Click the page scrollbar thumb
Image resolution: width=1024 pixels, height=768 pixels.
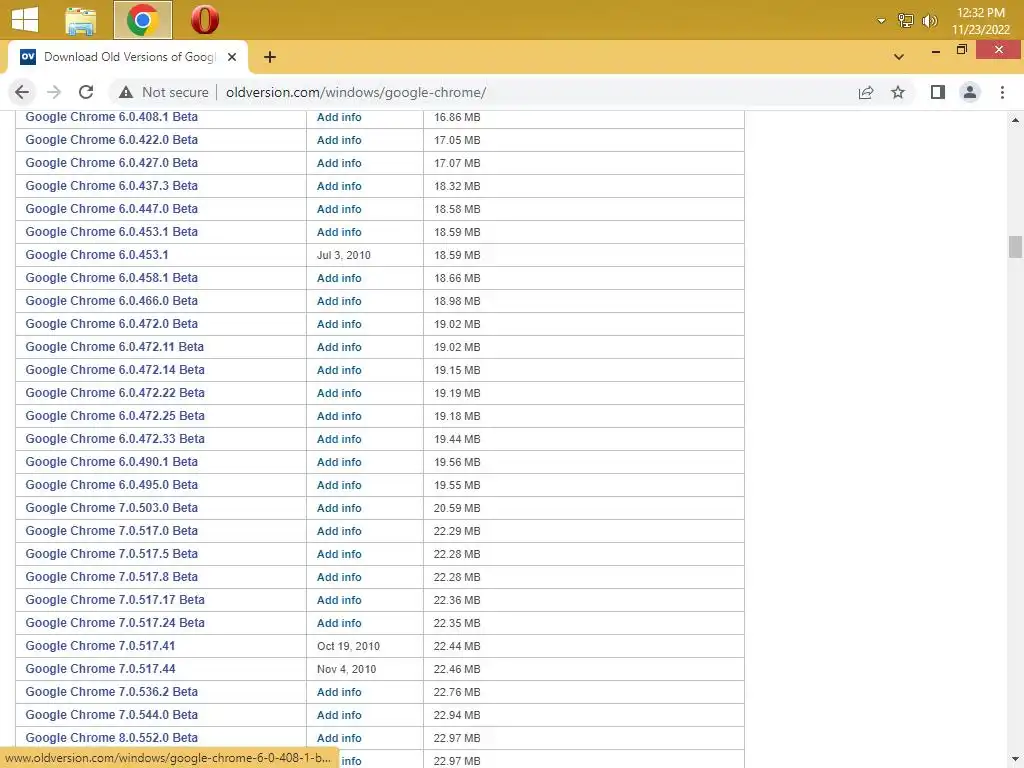coord(1015,247)
